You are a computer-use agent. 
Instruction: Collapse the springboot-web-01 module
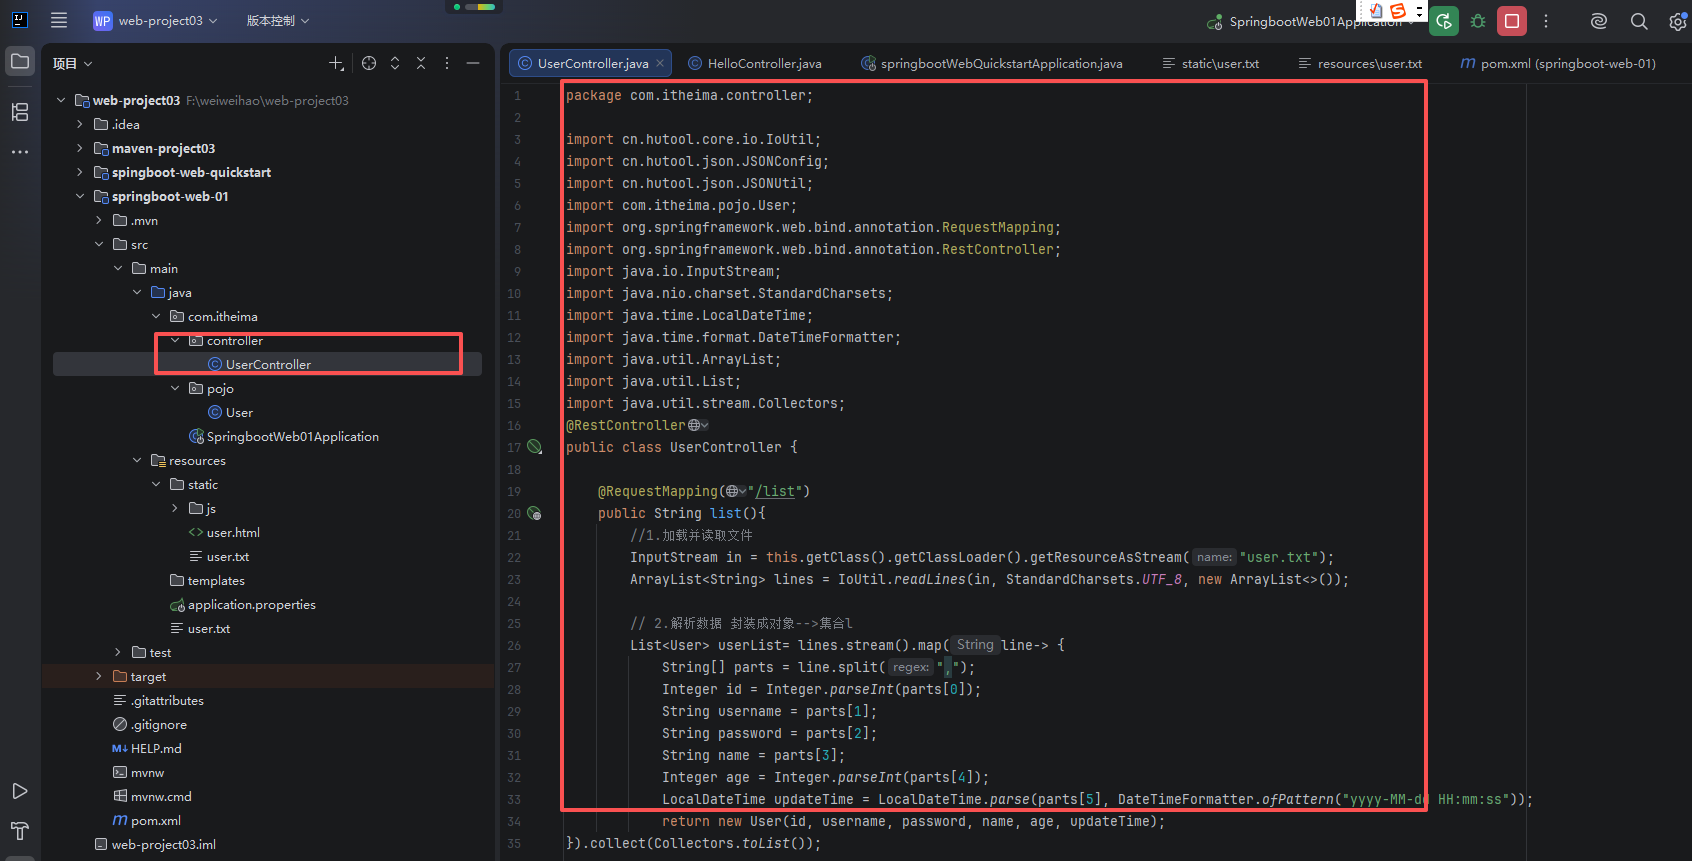[x=80, y=197]
